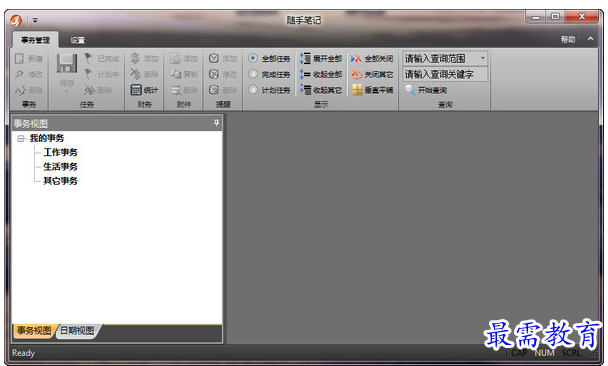The height and width of the screenshot is (366, 608).
Task: Collapse the ribbon with the chevron
Action: pos(590,39)
